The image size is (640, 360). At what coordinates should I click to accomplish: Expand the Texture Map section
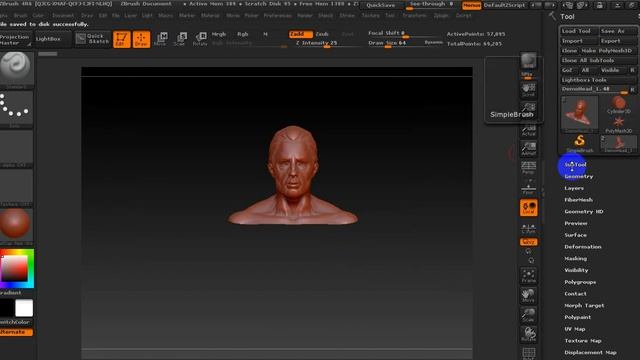pyautogui.click(x=583, y=341)
